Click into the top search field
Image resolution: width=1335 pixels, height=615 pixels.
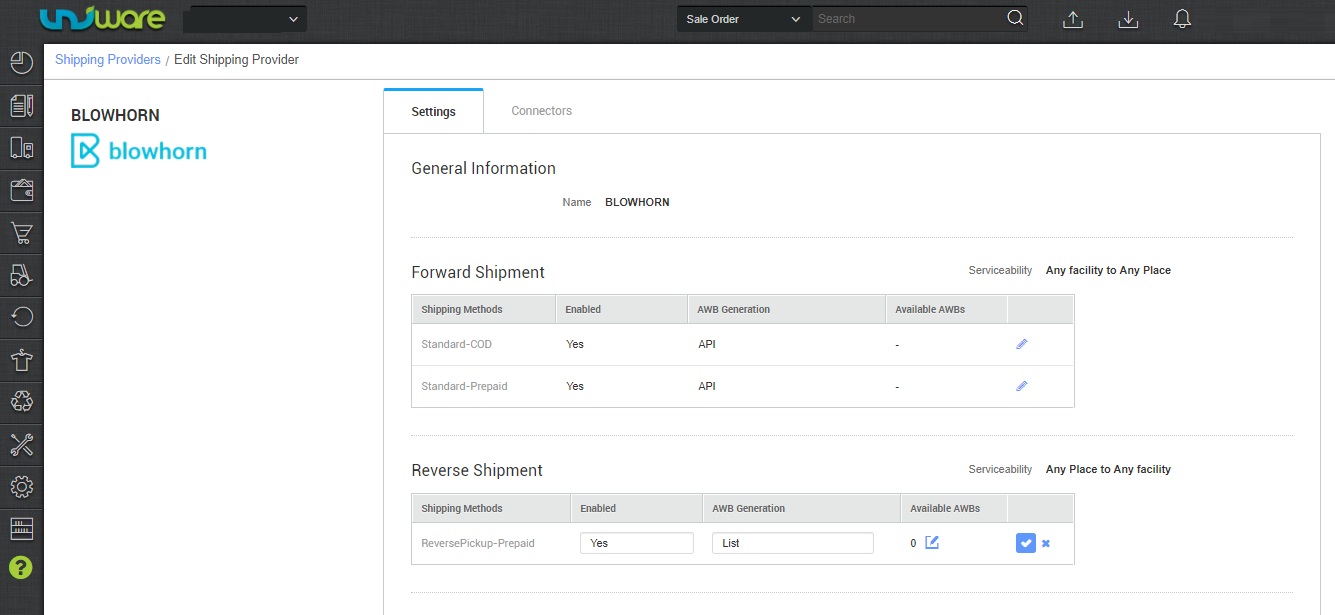[x=908, y=19]
